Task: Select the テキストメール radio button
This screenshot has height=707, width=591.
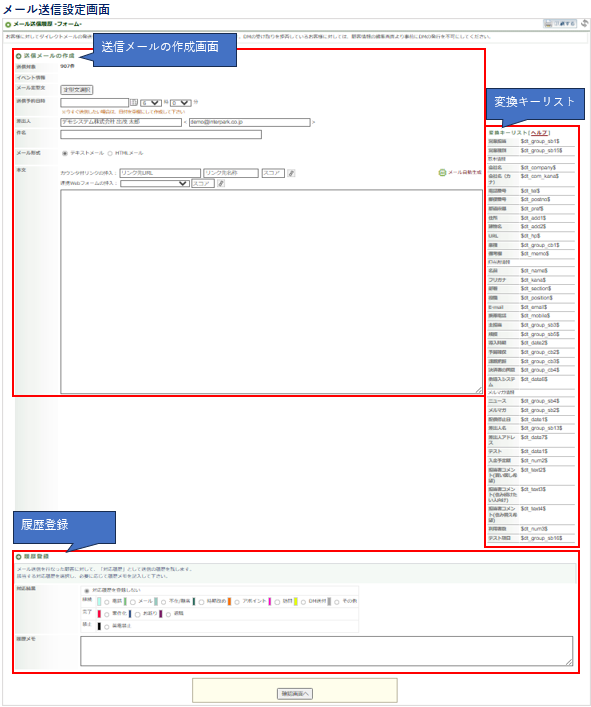Action: pyautogui.click(x=65, y=154)
